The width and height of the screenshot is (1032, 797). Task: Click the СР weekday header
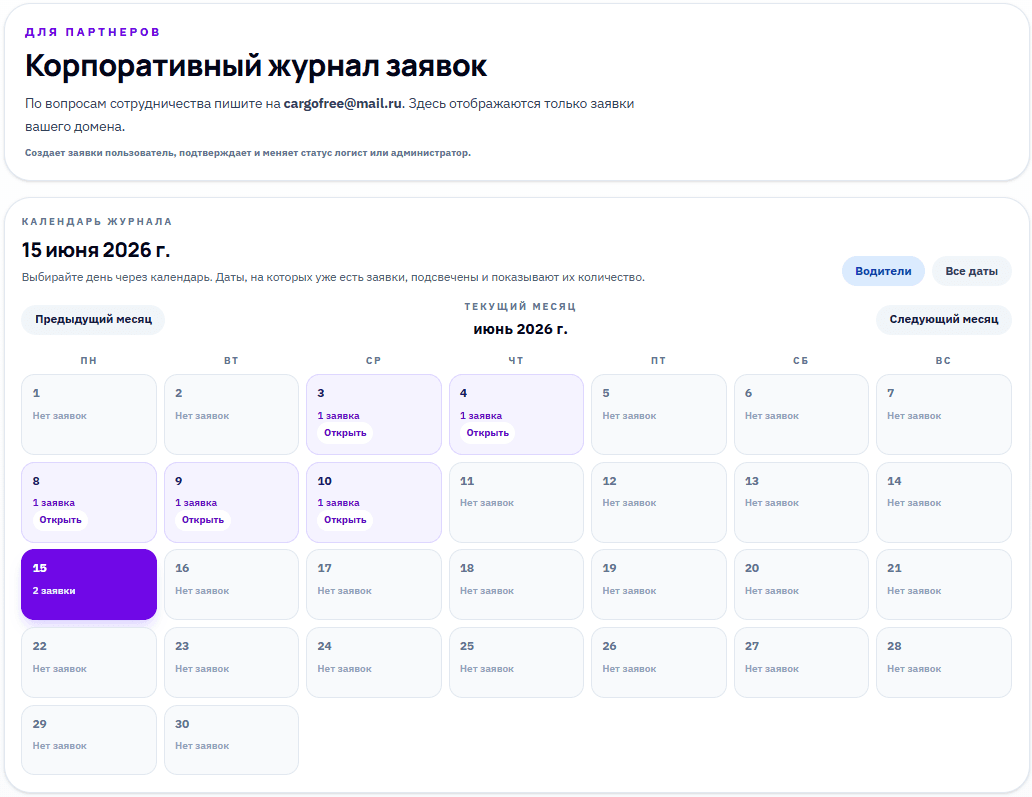pyautogui.click(x=374, y=361)
